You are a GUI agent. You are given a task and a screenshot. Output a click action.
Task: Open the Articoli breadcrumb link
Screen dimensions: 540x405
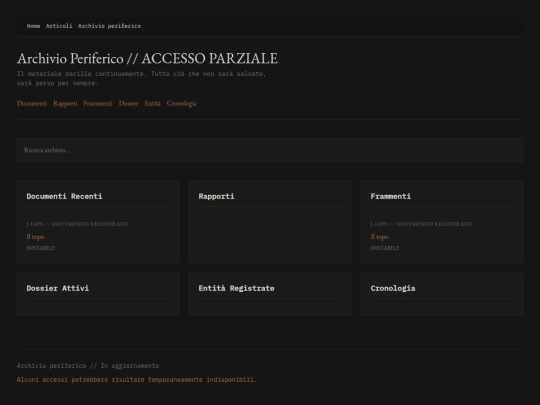(x=59, y=26)
